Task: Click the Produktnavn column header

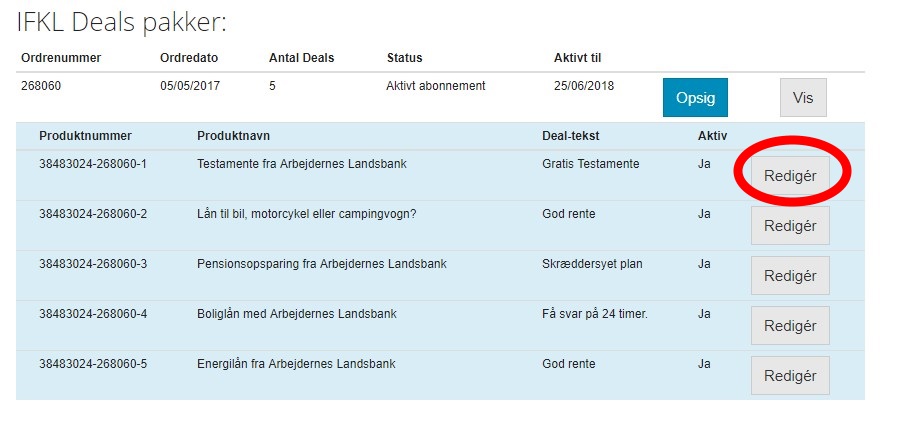Action: point(233,136)
